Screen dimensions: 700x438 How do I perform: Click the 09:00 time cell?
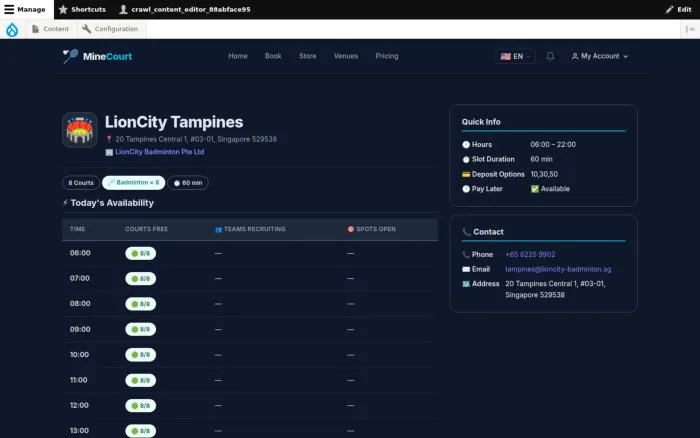(x=80, y=329)
